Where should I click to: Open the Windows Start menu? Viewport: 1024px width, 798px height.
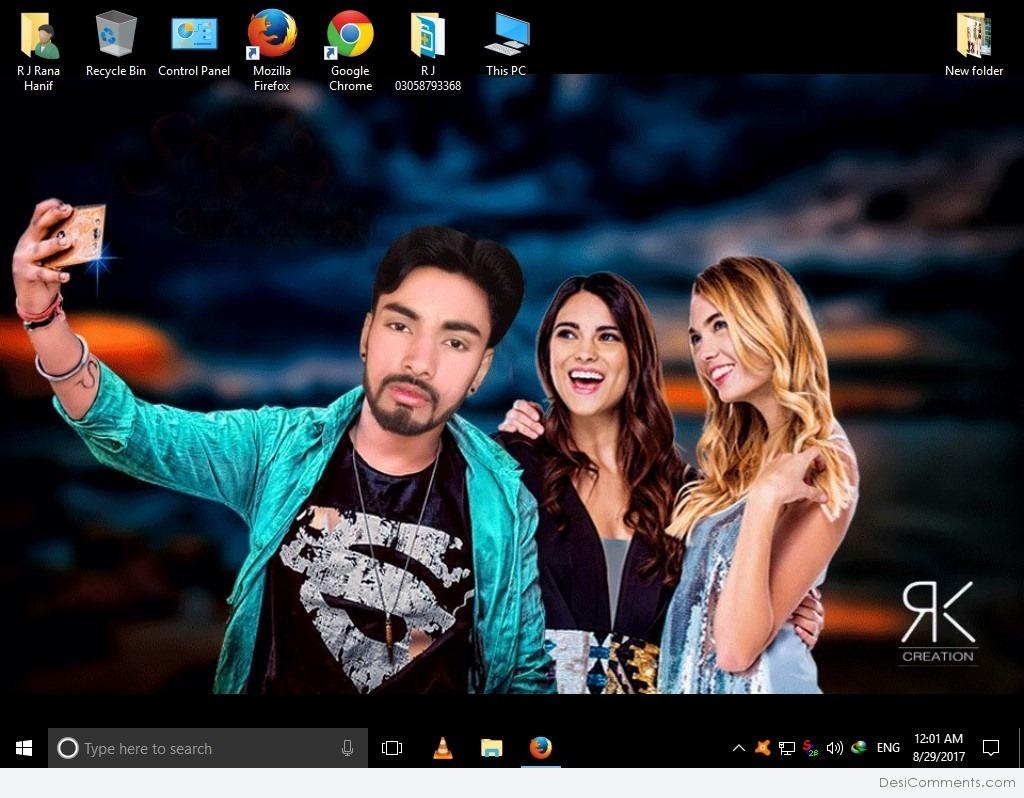coord(24,748)
